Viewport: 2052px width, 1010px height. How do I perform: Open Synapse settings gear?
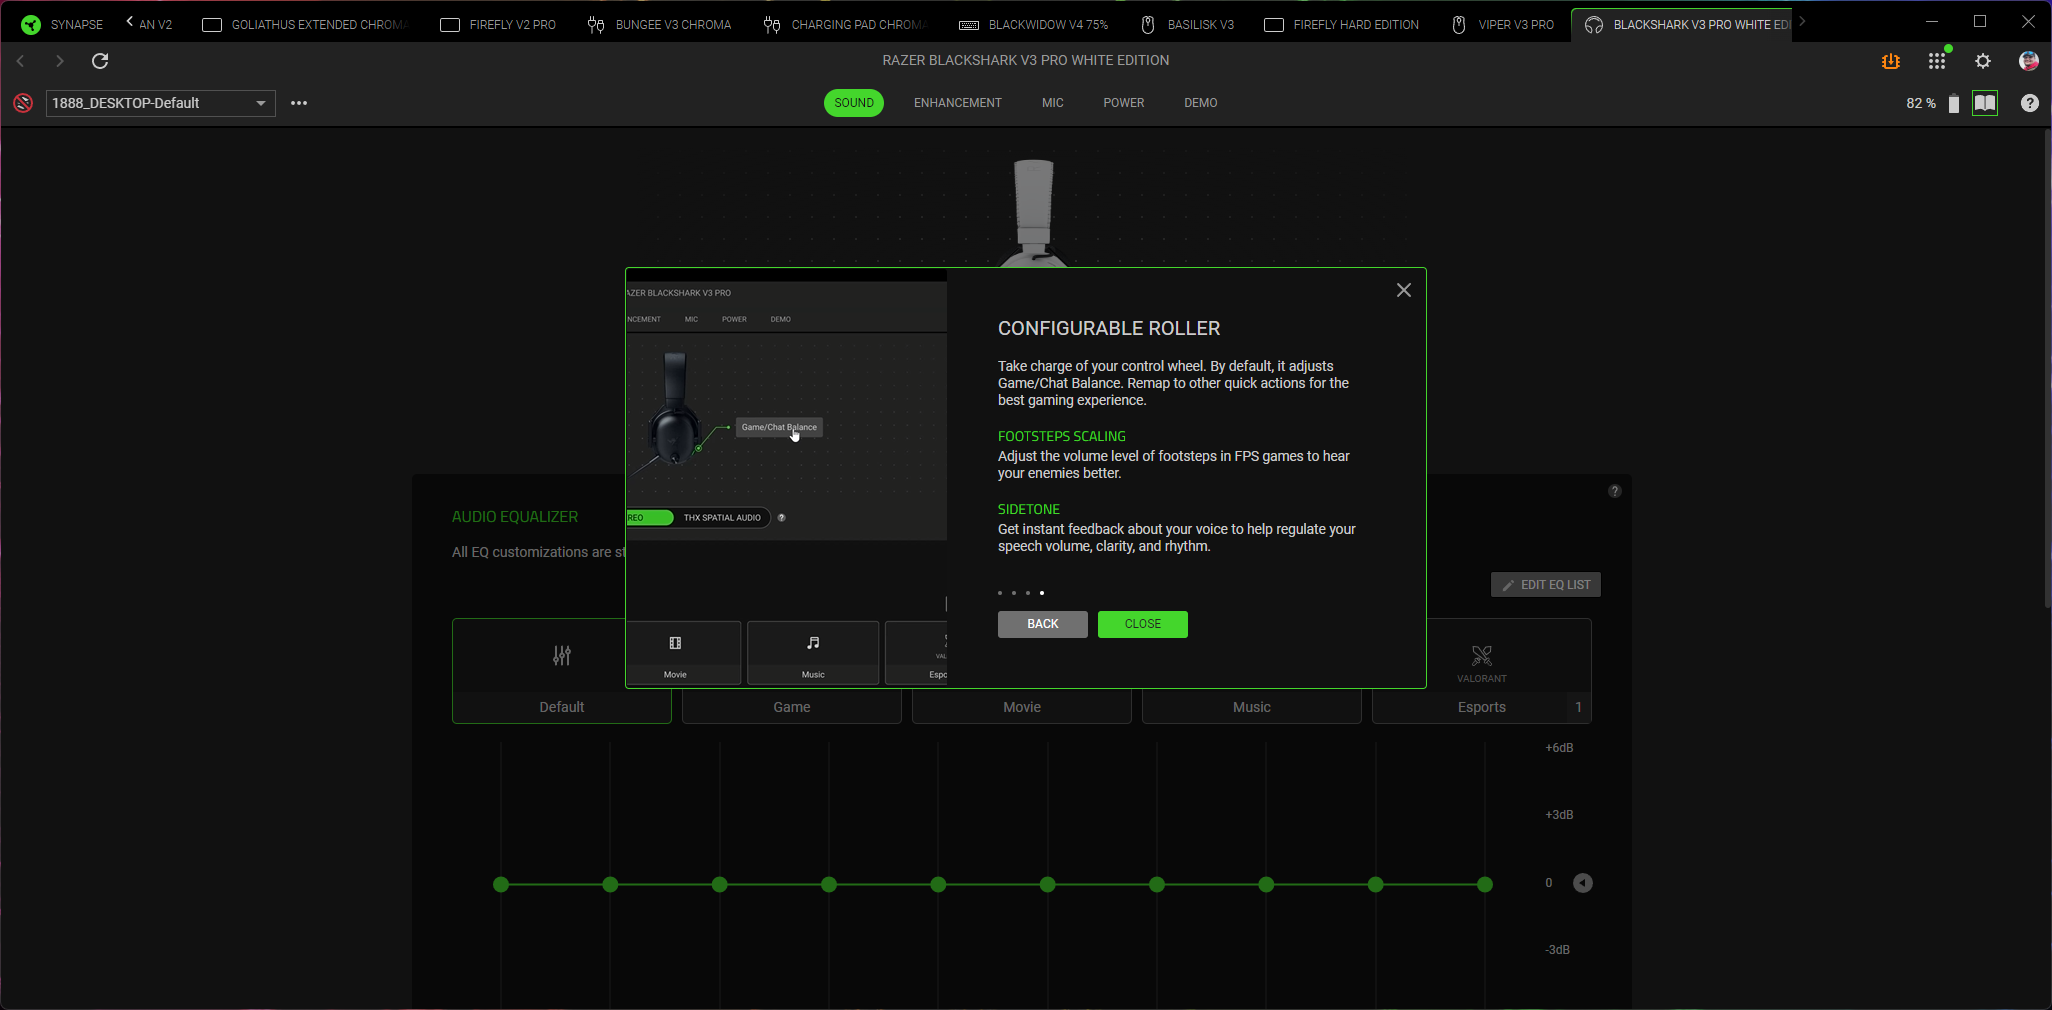[x=1983, y=61]
